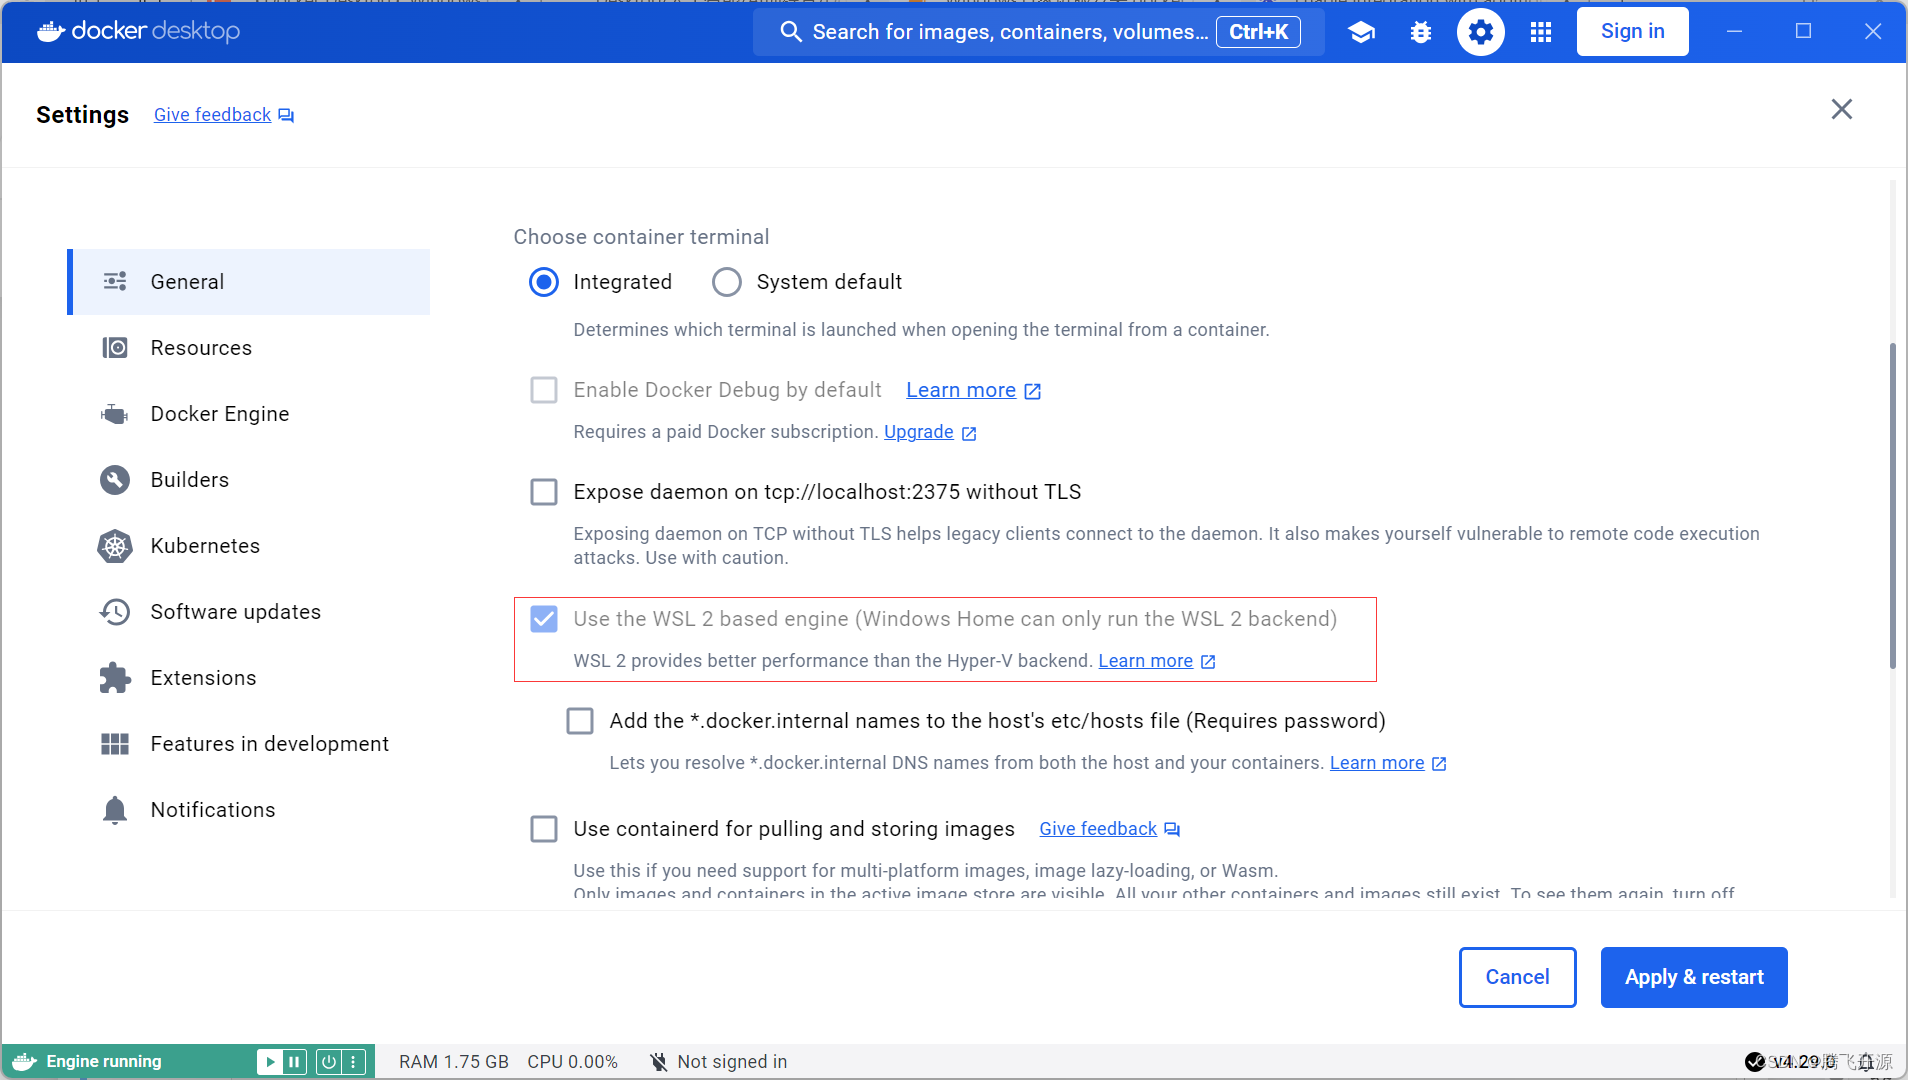The width and height of the screenshot is (1908, 1080).
Task: Click the Notifications bell icon
Action: pyautogui.click(x=115, y=810)
